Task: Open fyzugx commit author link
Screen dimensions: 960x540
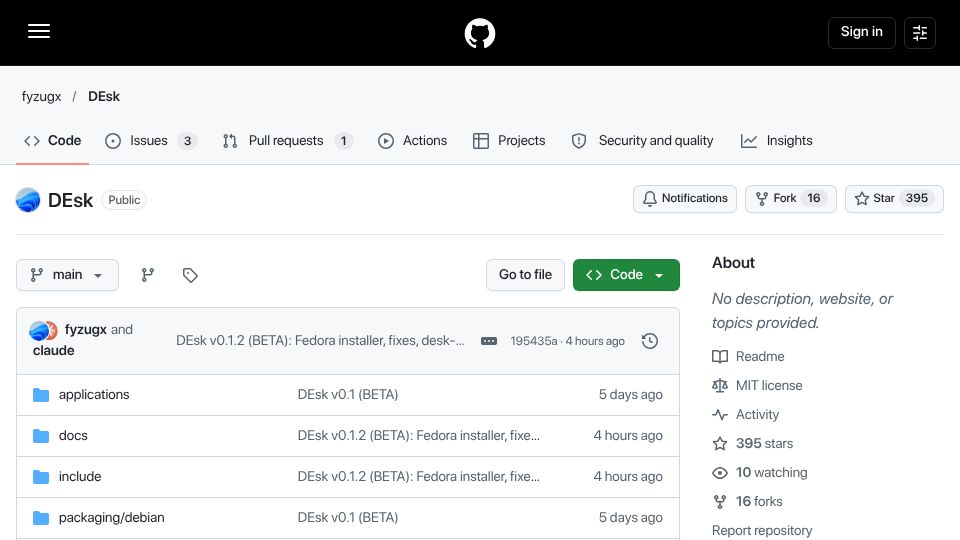Action: pyautogui.click(x=86, y=329)
